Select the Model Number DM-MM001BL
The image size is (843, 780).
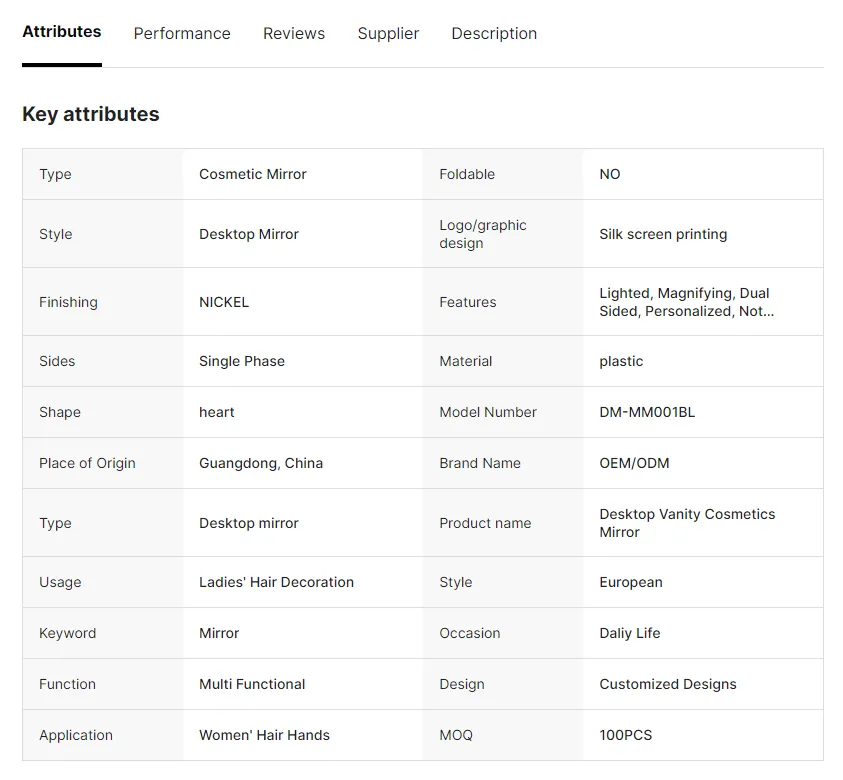tap(647, 412)
